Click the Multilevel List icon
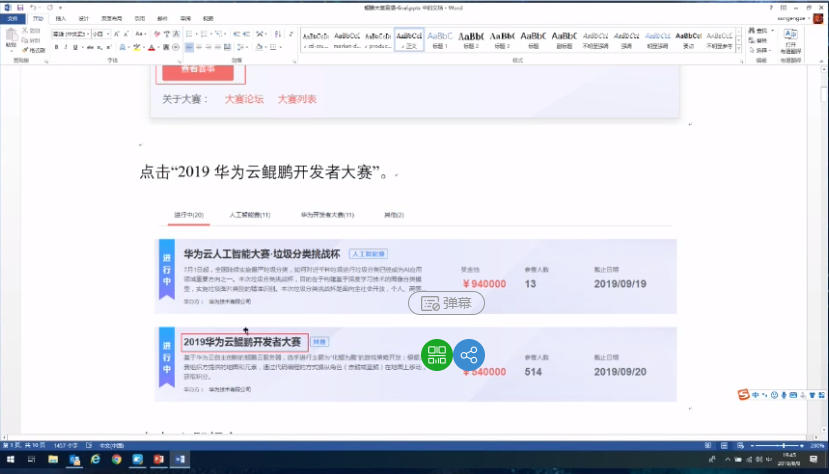 click(x=218, y=34)
